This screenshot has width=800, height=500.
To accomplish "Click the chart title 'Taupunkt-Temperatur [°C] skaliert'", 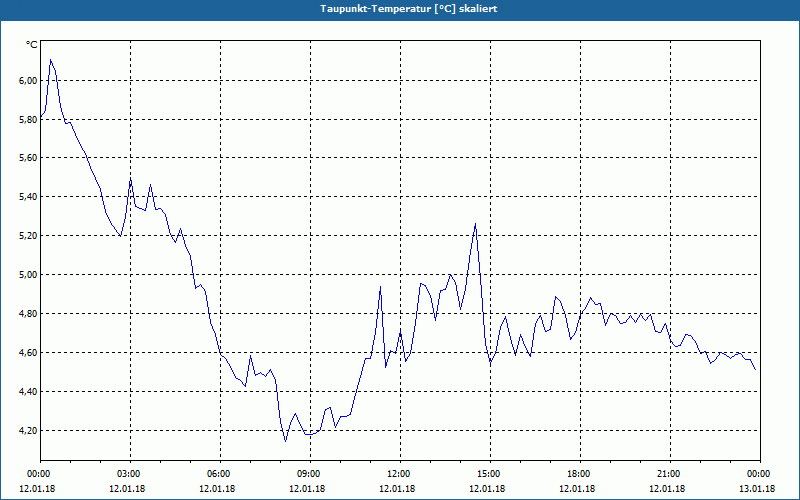I will click(409, 9).
